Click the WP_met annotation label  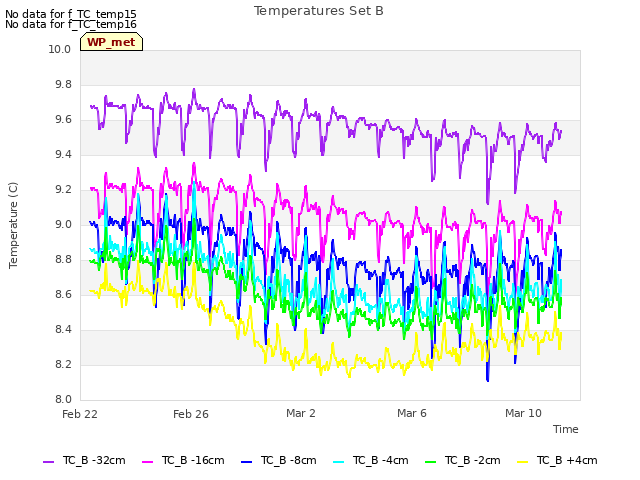pos(111,42)
